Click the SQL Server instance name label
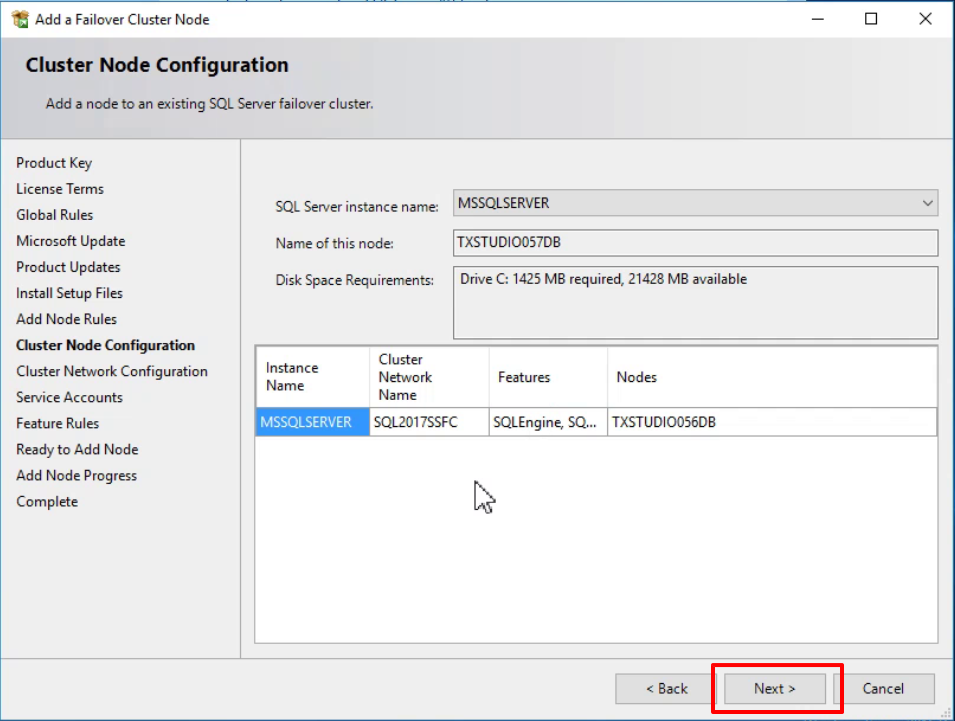 357,207
